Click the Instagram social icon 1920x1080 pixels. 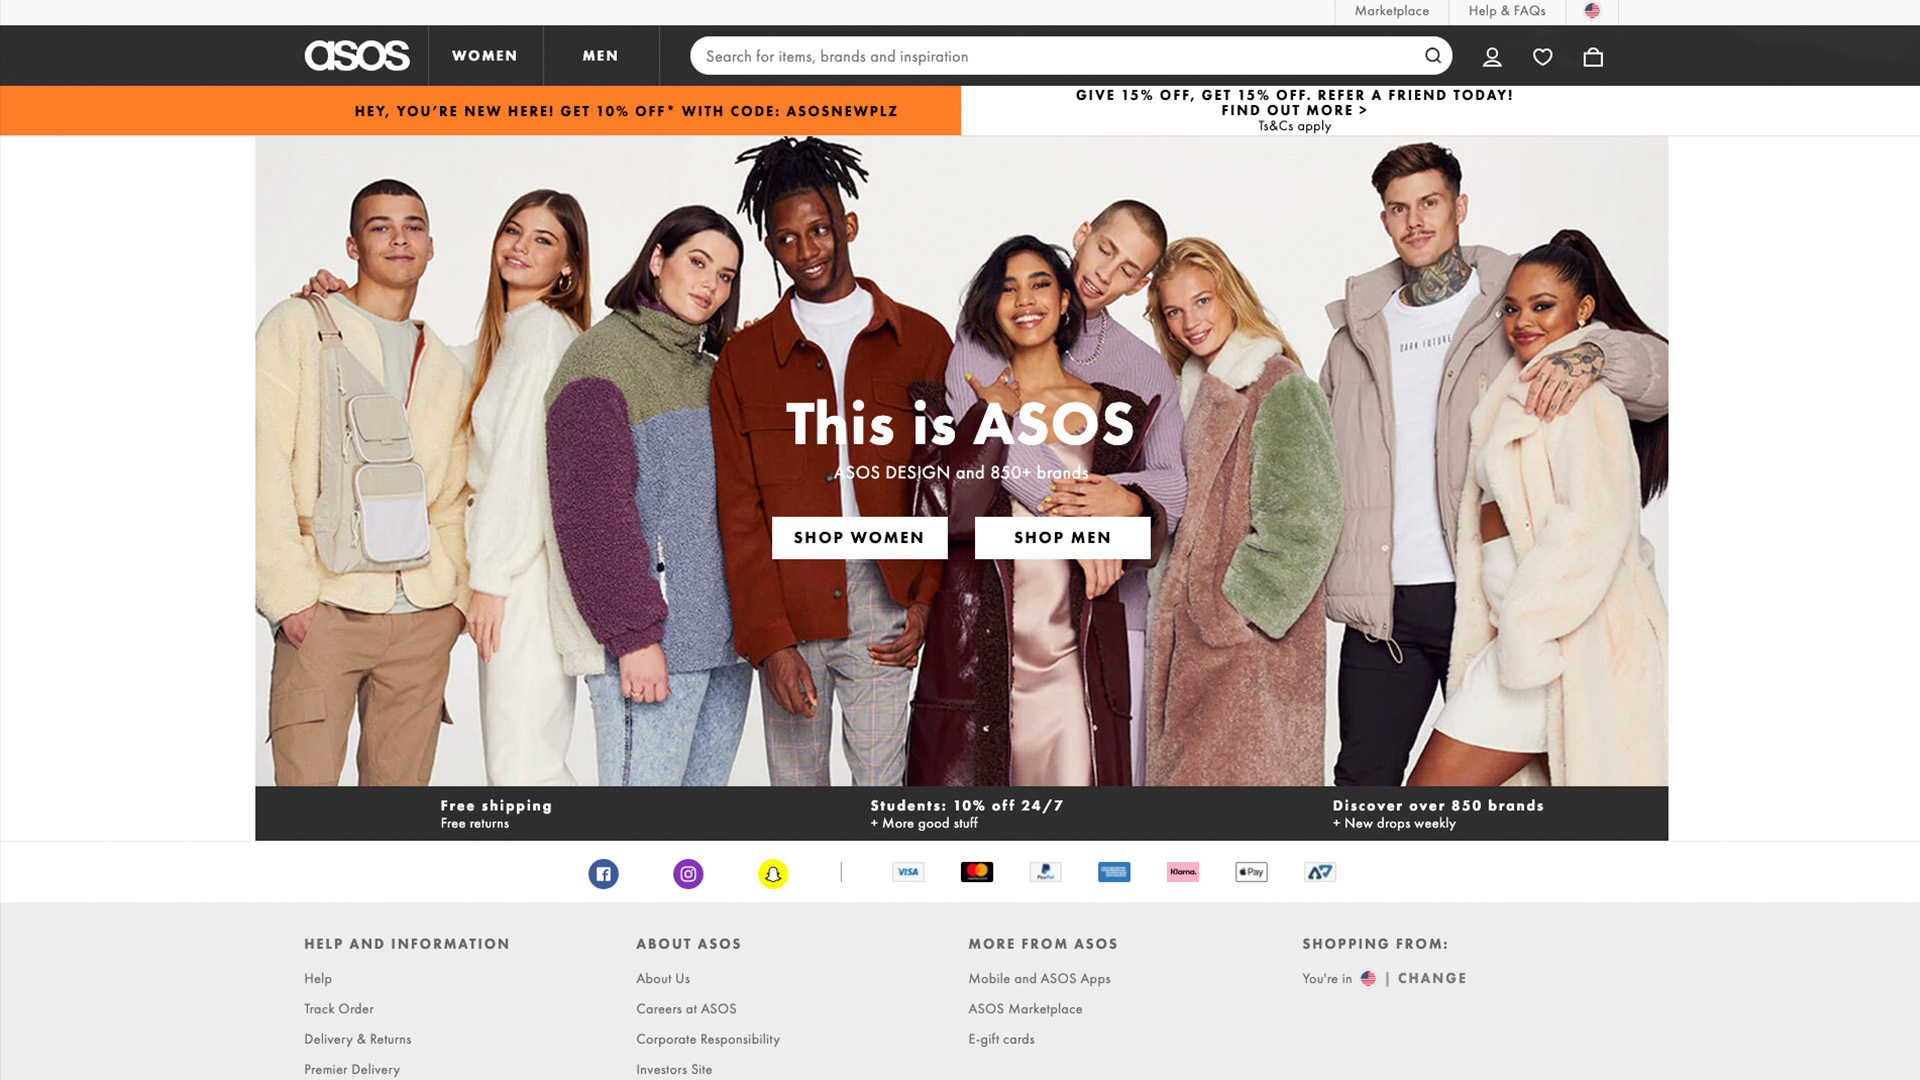point(687,873)
